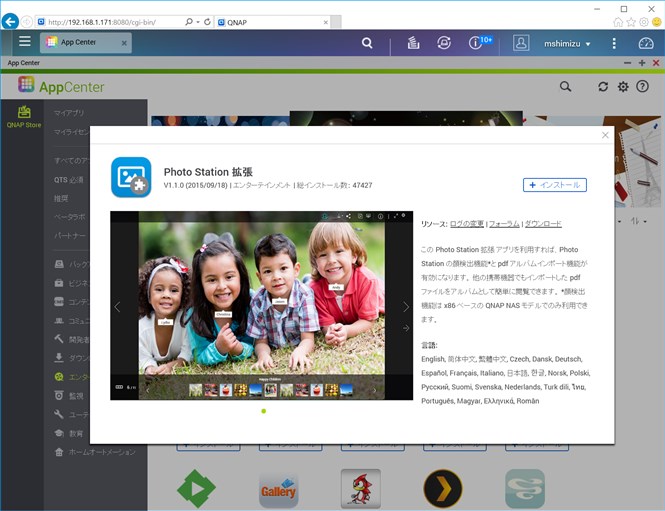Click the browser address bar
The height and width of the screenshot is (511, 665).
pyautogui.click(x=115, y=22)
